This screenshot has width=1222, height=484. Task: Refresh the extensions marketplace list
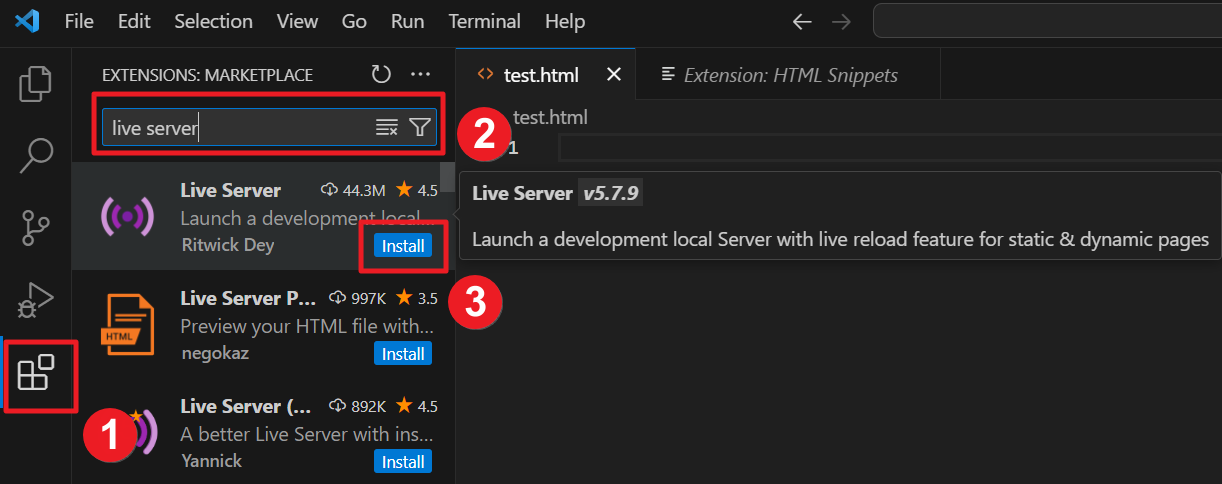(381, 74)
